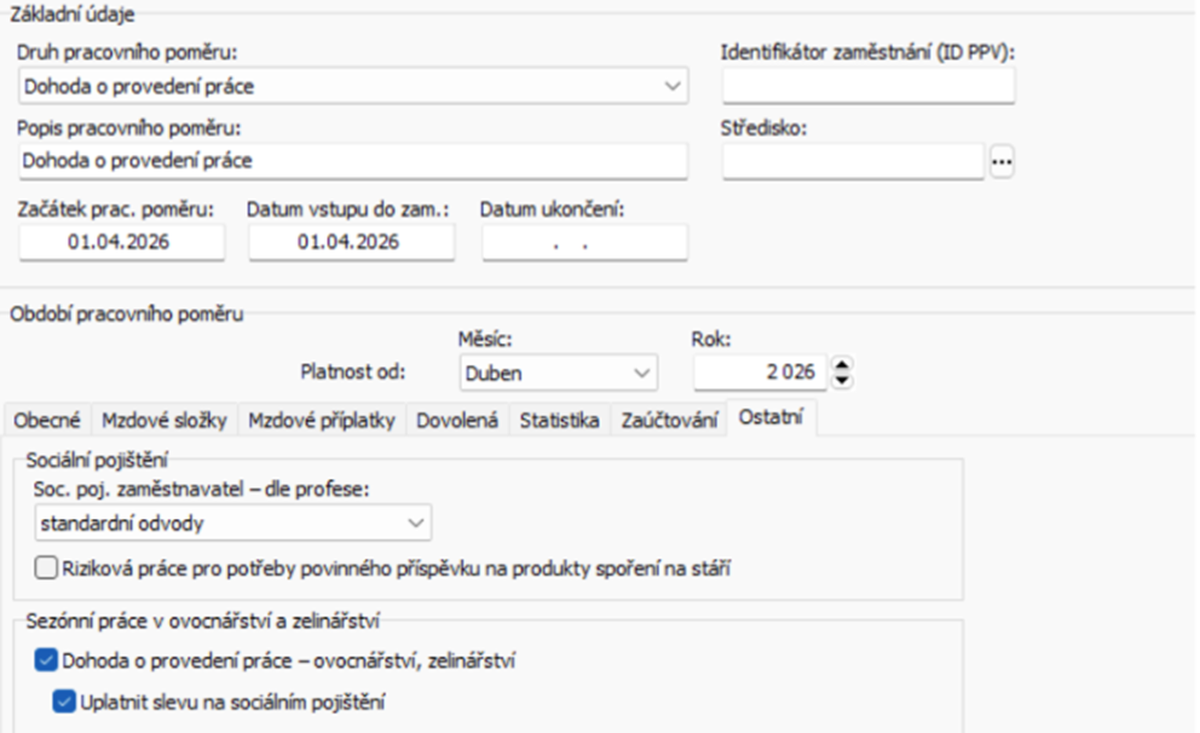
Task: Click the Popis pracovního poměru text field
Action: (x=352, y=160)
